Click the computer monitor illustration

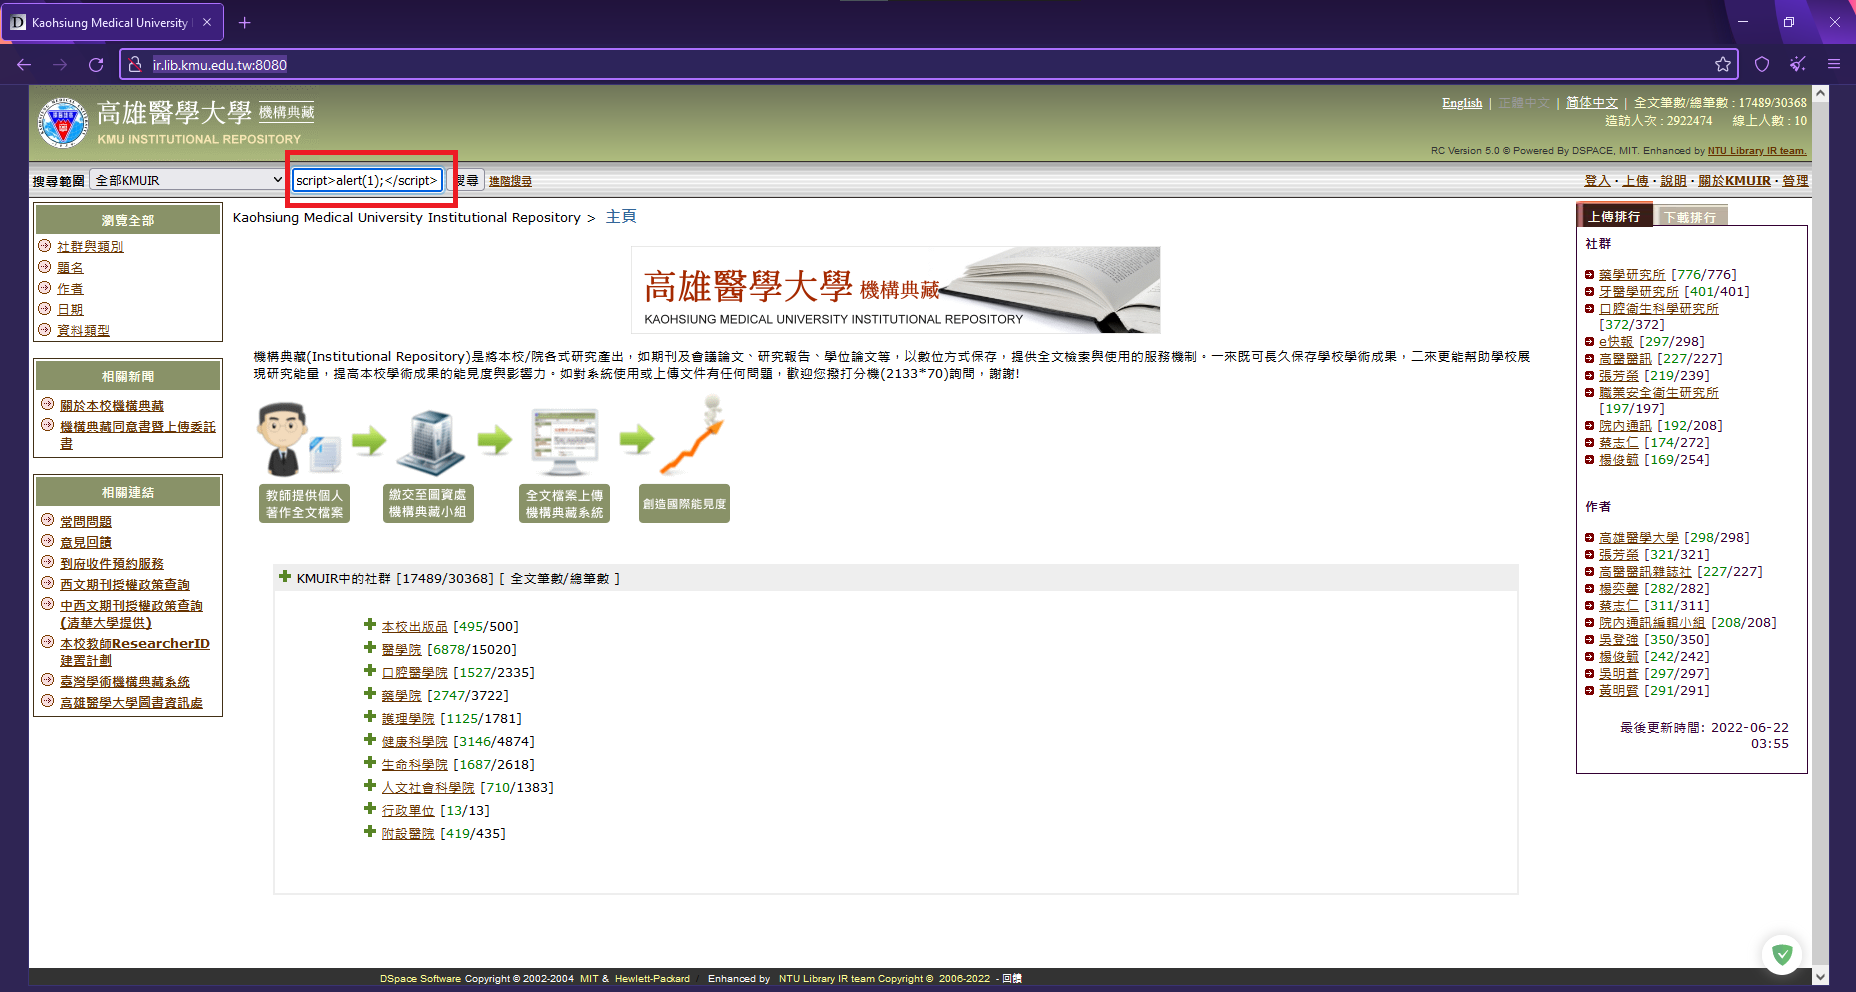point(565,441)
